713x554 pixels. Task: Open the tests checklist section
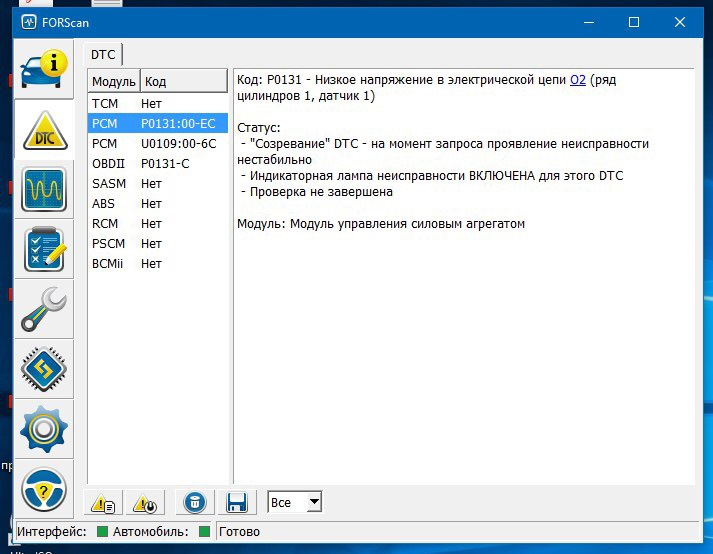pyautogui.click(x=44, y=249)
